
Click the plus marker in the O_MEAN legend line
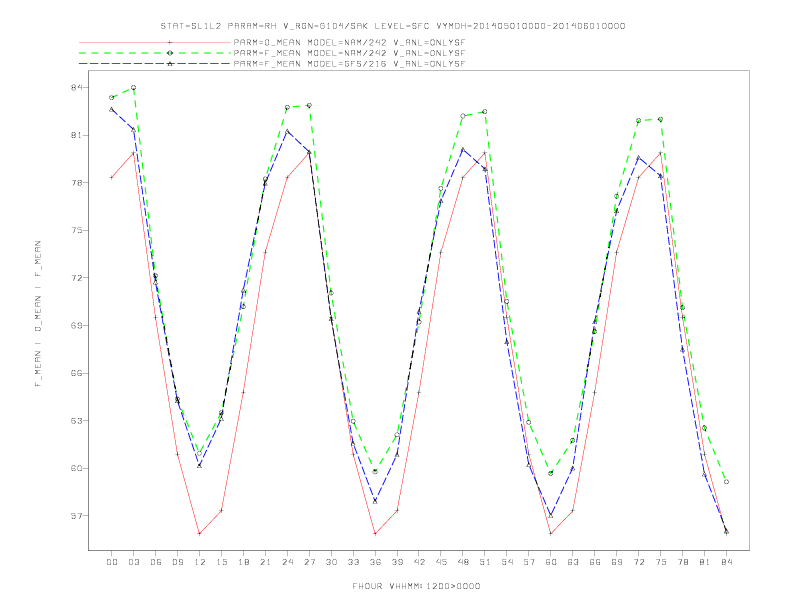click(x=170, y=42)
